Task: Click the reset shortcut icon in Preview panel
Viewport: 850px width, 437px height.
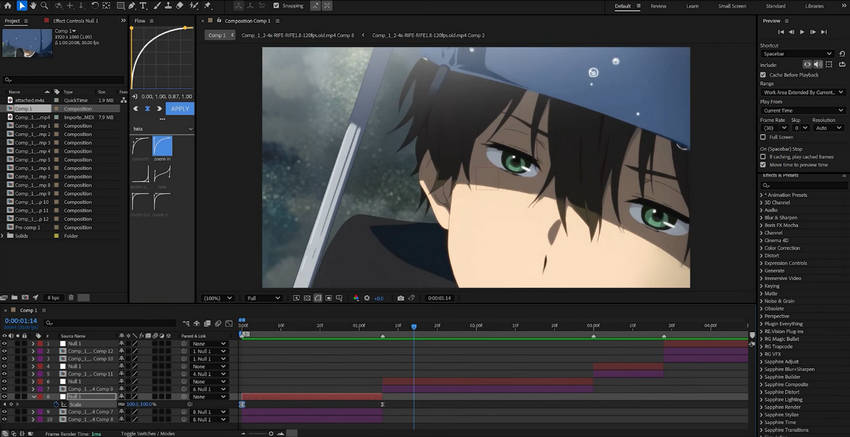Action: (842, 54)
